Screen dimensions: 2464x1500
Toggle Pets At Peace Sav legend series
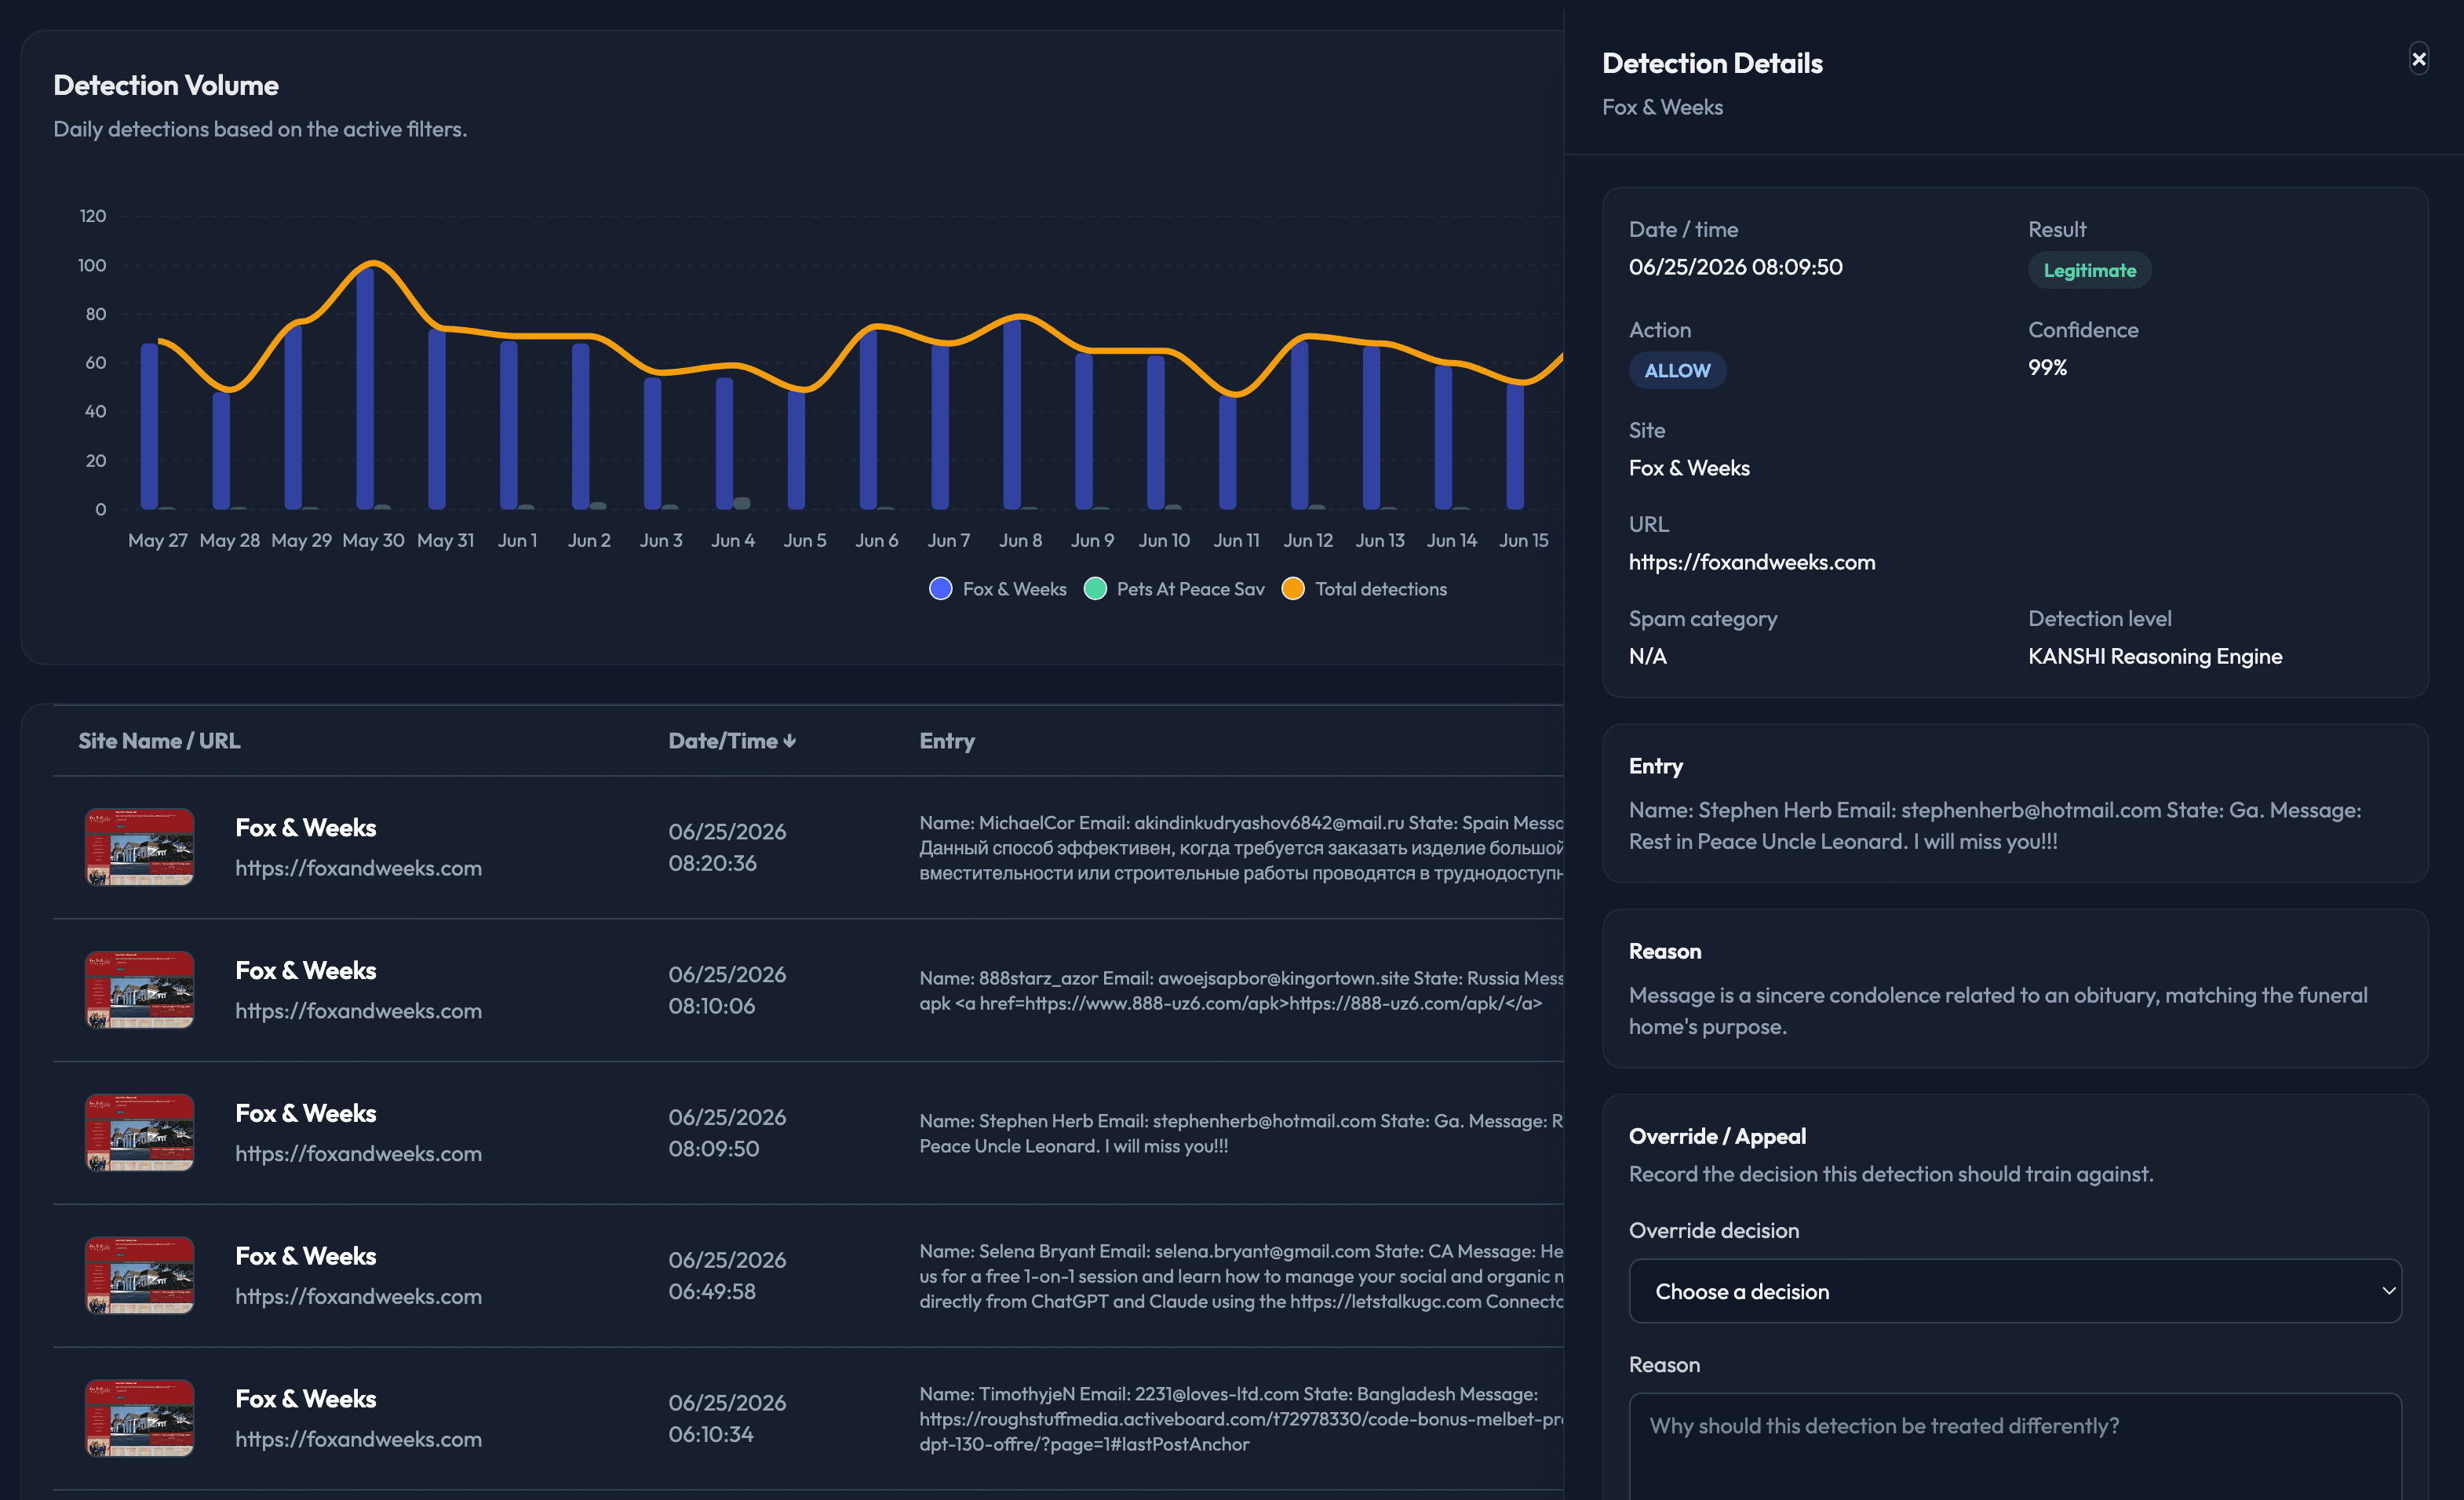click(1174, 589)
